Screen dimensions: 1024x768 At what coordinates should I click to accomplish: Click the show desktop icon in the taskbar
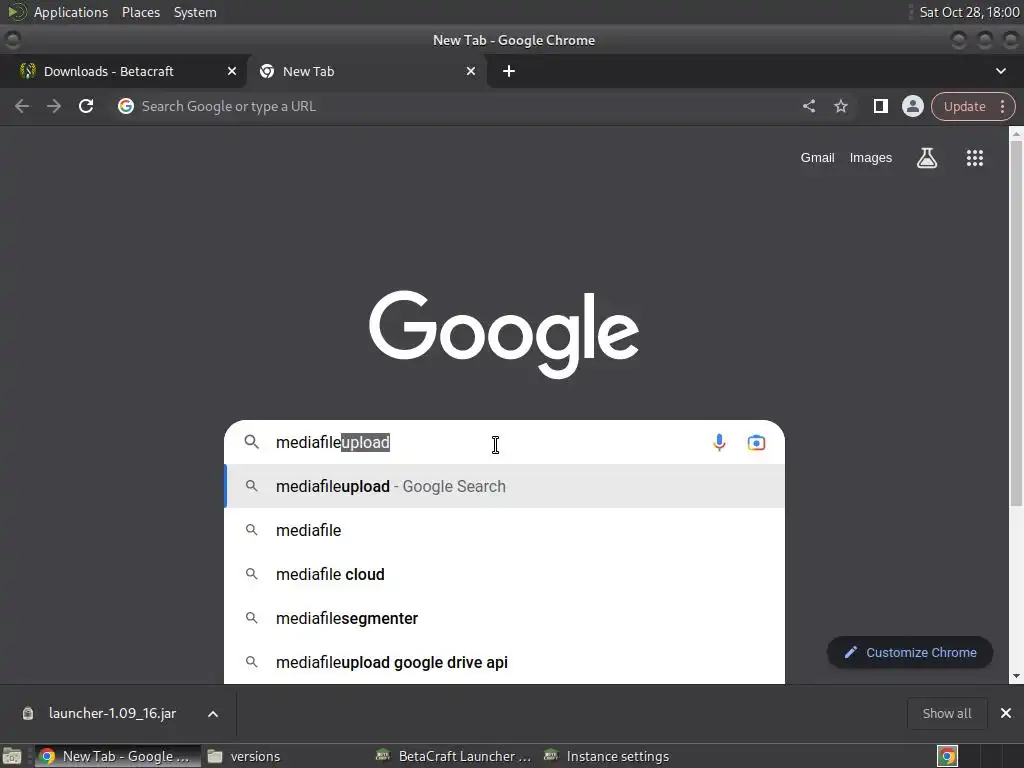(12, 756)
